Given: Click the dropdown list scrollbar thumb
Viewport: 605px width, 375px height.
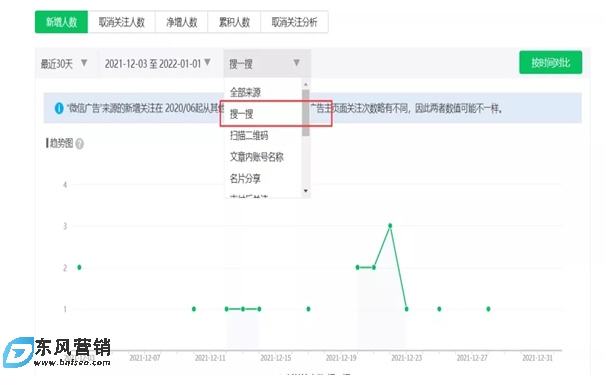Looking at the screenshot, I should pos(306,113).
